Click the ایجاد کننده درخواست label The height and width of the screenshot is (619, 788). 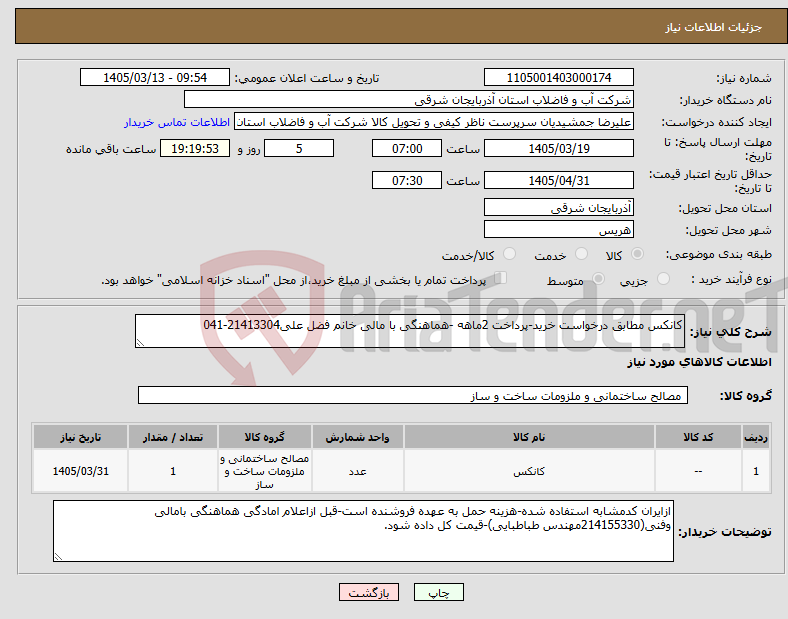click(x=716, y=122)
